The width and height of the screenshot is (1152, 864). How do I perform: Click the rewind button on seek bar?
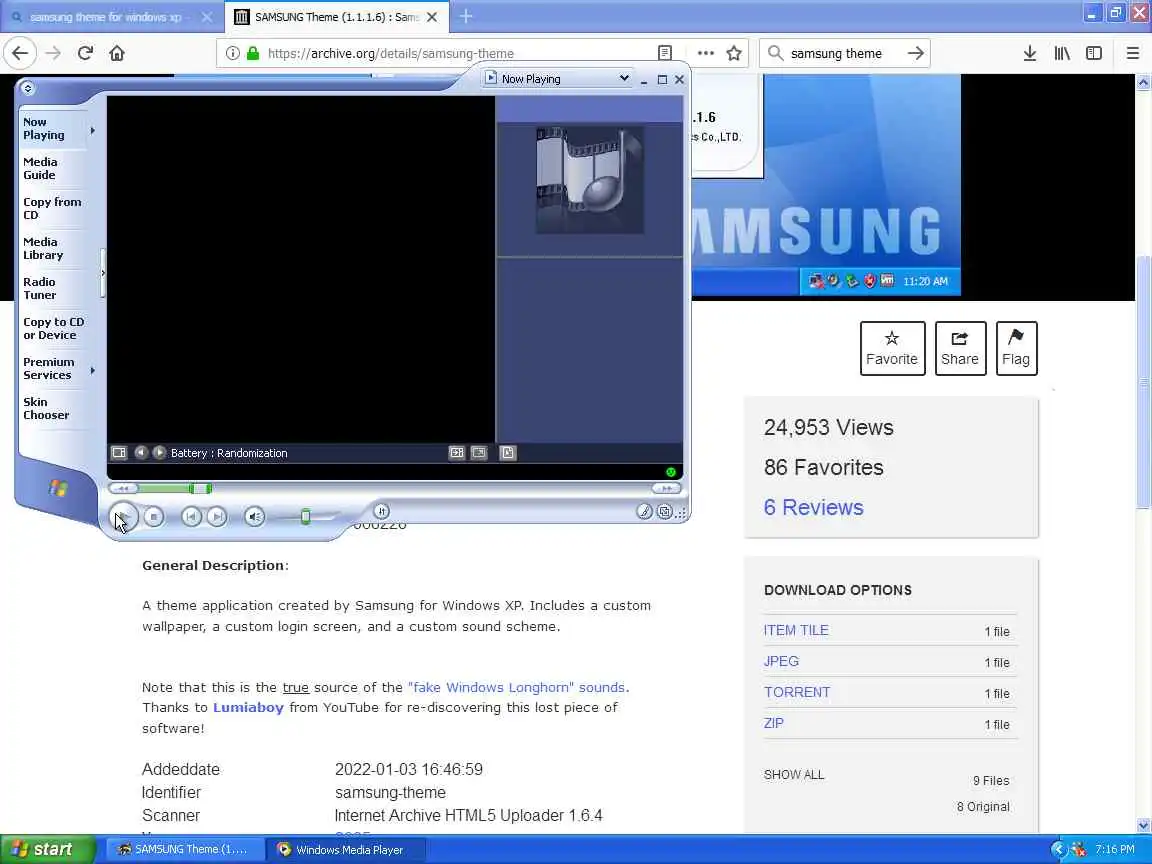coord(123,489)
